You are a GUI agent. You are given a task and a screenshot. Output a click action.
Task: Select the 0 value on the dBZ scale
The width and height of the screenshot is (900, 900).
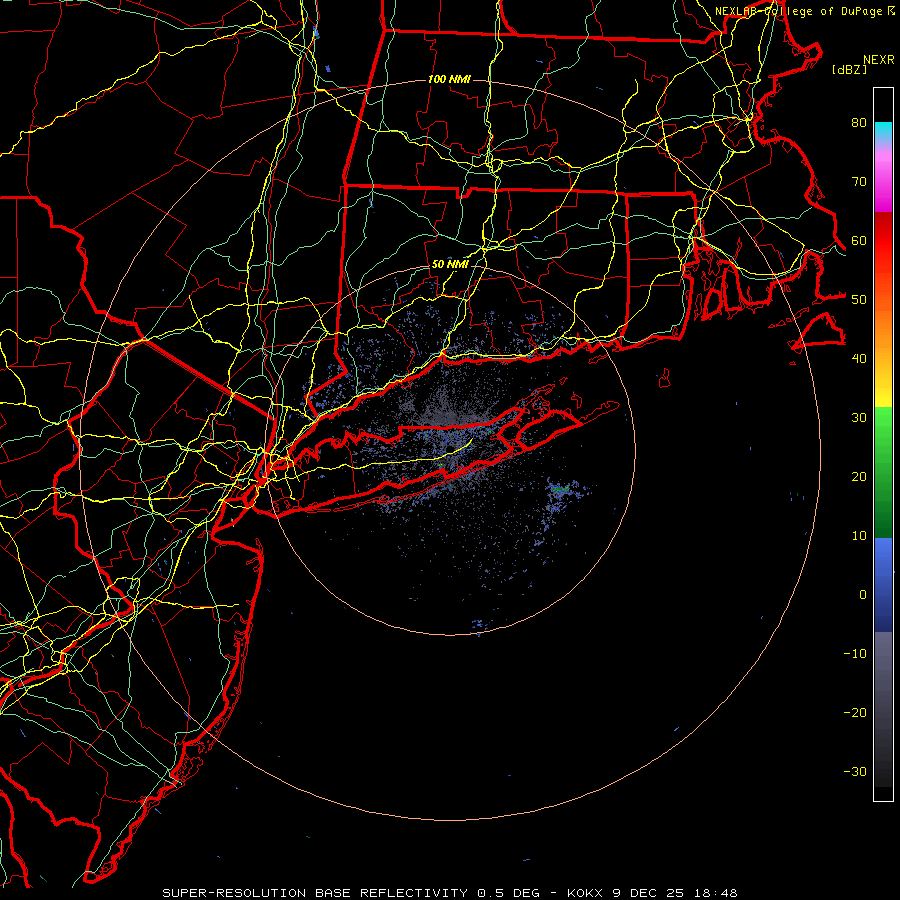[863, 595]
